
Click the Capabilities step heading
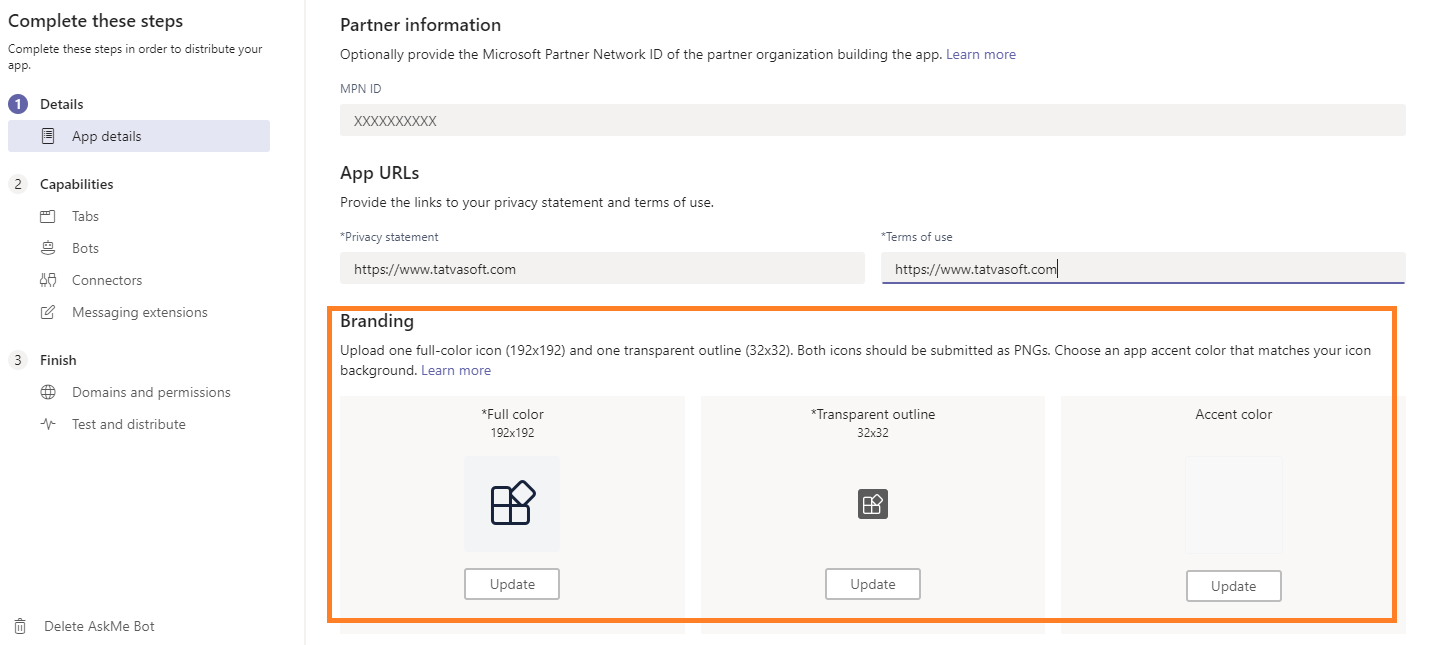77,184
